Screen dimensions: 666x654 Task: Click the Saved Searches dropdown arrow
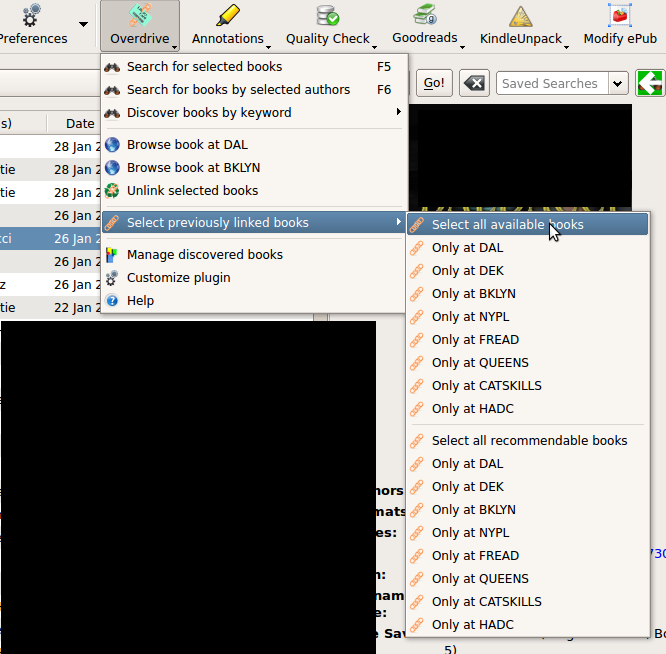coord(618,83)
